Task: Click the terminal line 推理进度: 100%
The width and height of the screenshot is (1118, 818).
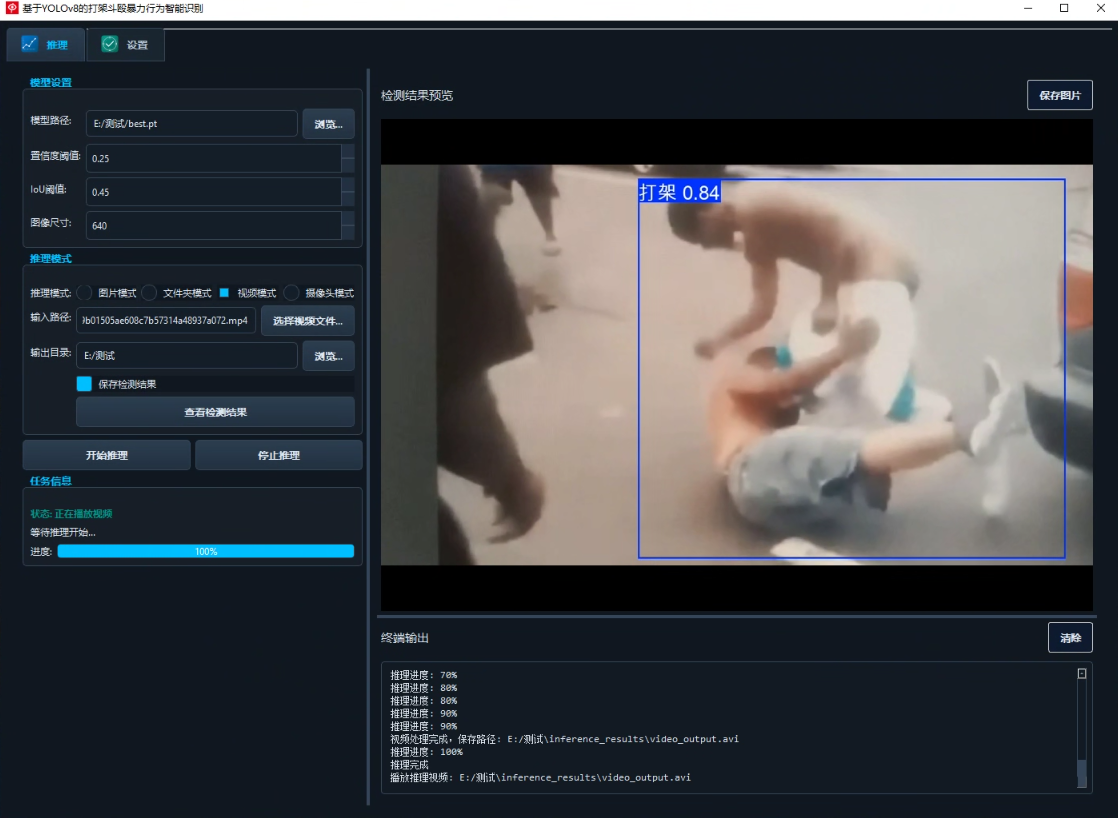Action: tap(426, 752)
